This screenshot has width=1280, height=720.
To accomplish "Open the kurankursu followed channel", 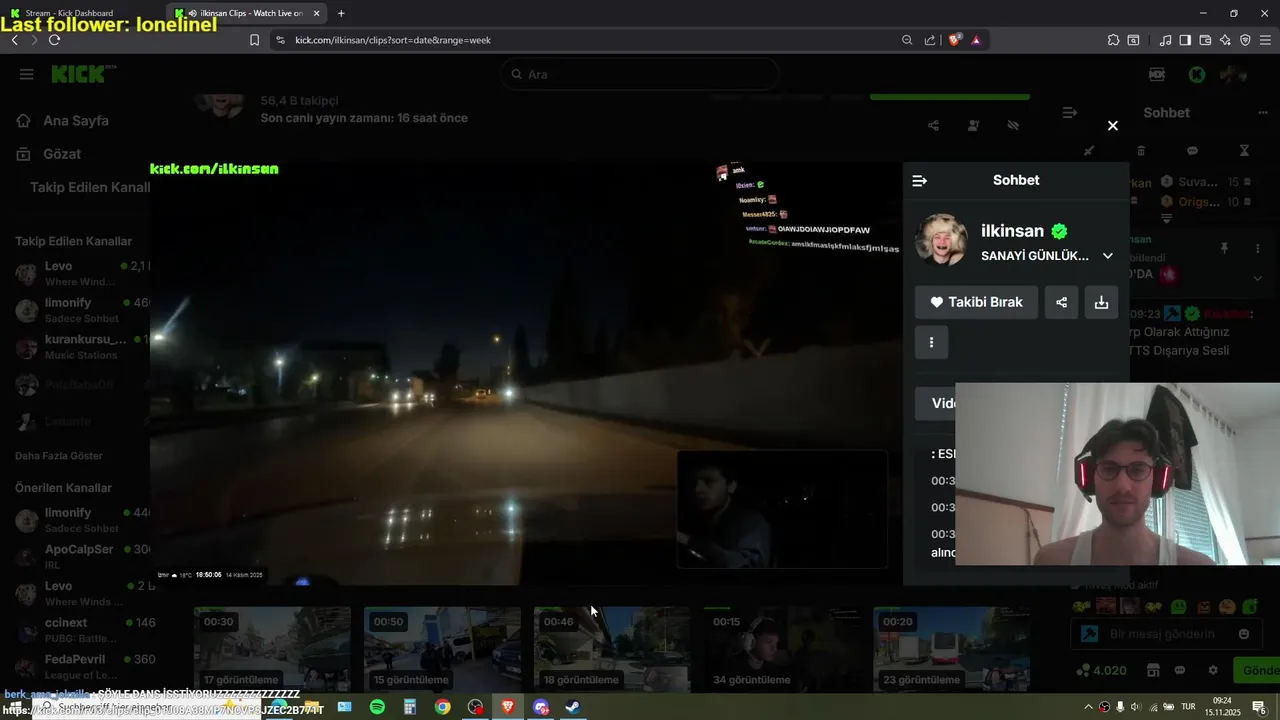I will pyautogui.click(x=80, y=347).
